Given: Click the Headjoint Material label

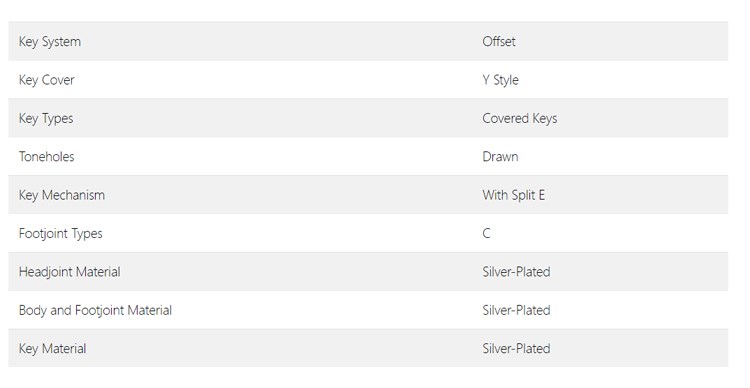Looking at the screenshot, I should (69, 272).
